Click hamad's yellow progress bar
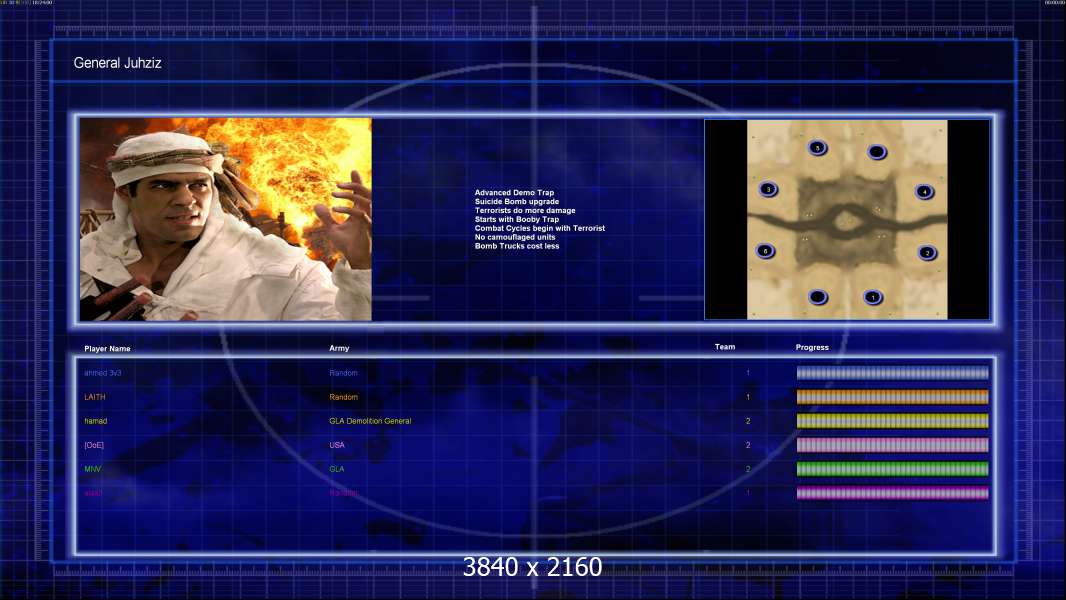 (893, 421)
